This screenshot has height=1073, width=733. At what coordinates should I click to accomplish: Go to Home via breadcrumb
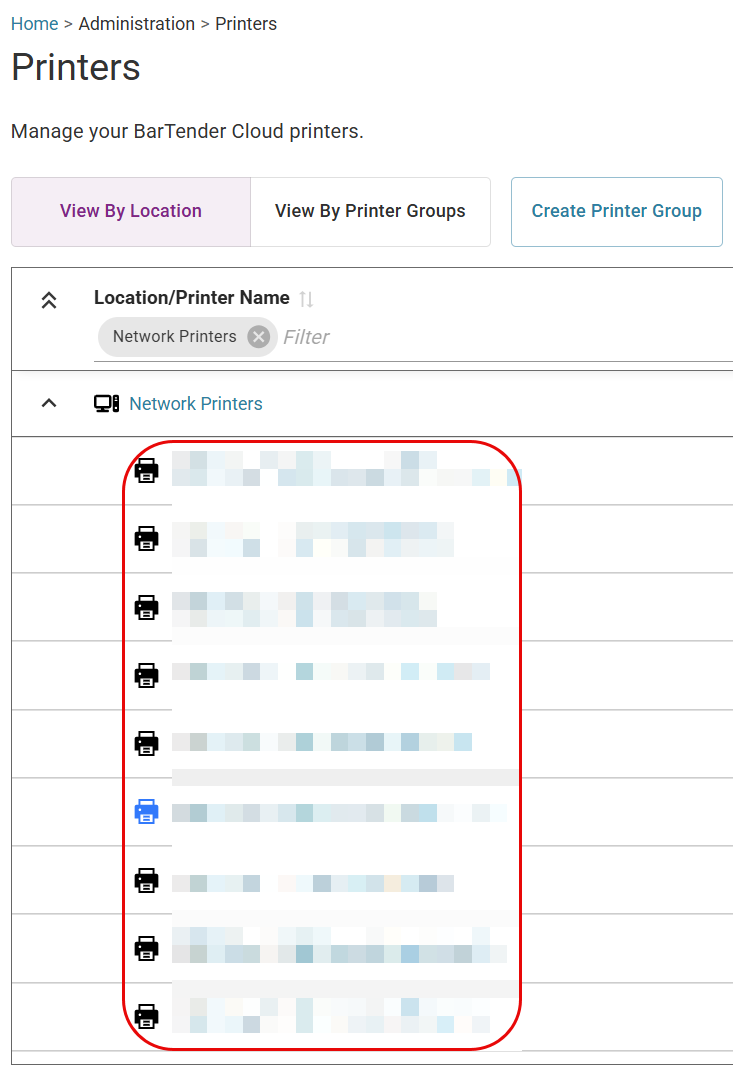pyautogui.click(x=34, y=24)
